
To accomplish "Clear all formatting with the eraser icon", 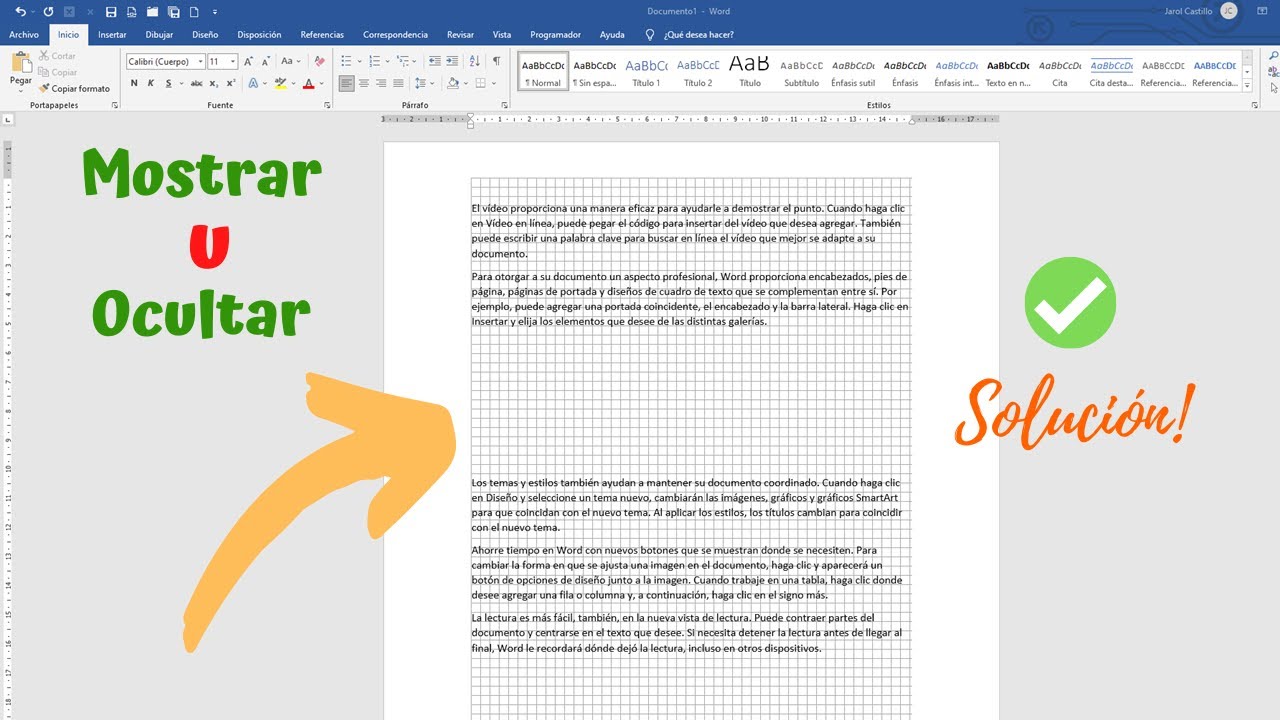I will tap(320, 61).
